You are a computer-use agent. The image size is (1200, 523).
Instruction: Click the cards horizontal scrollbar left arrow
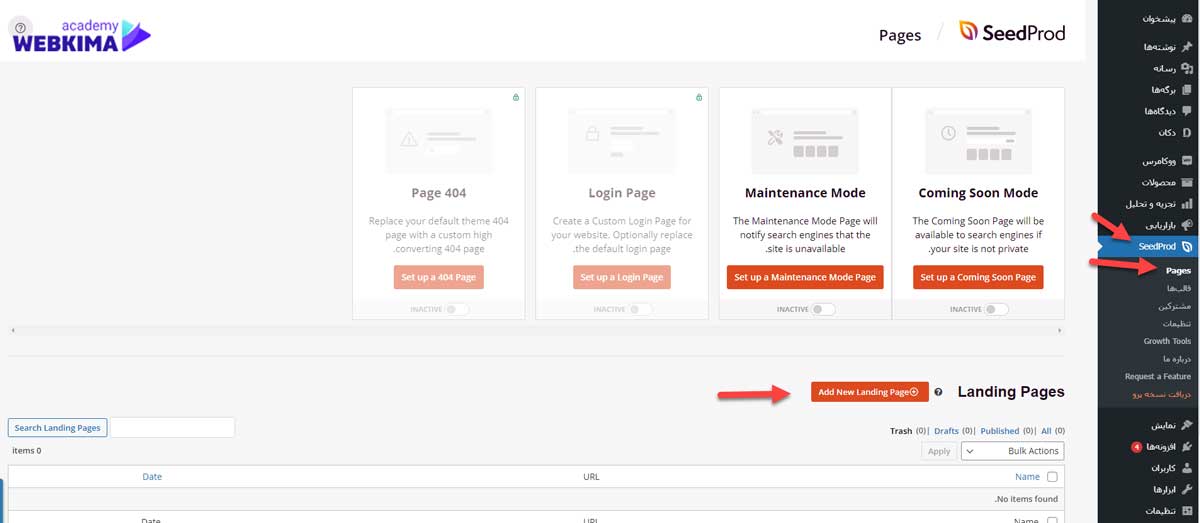tap(13, 330)
